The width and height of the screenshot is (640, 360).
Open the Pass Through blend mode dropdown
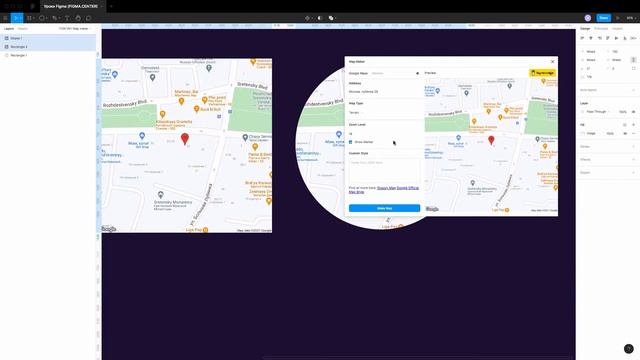pos(598,111)
